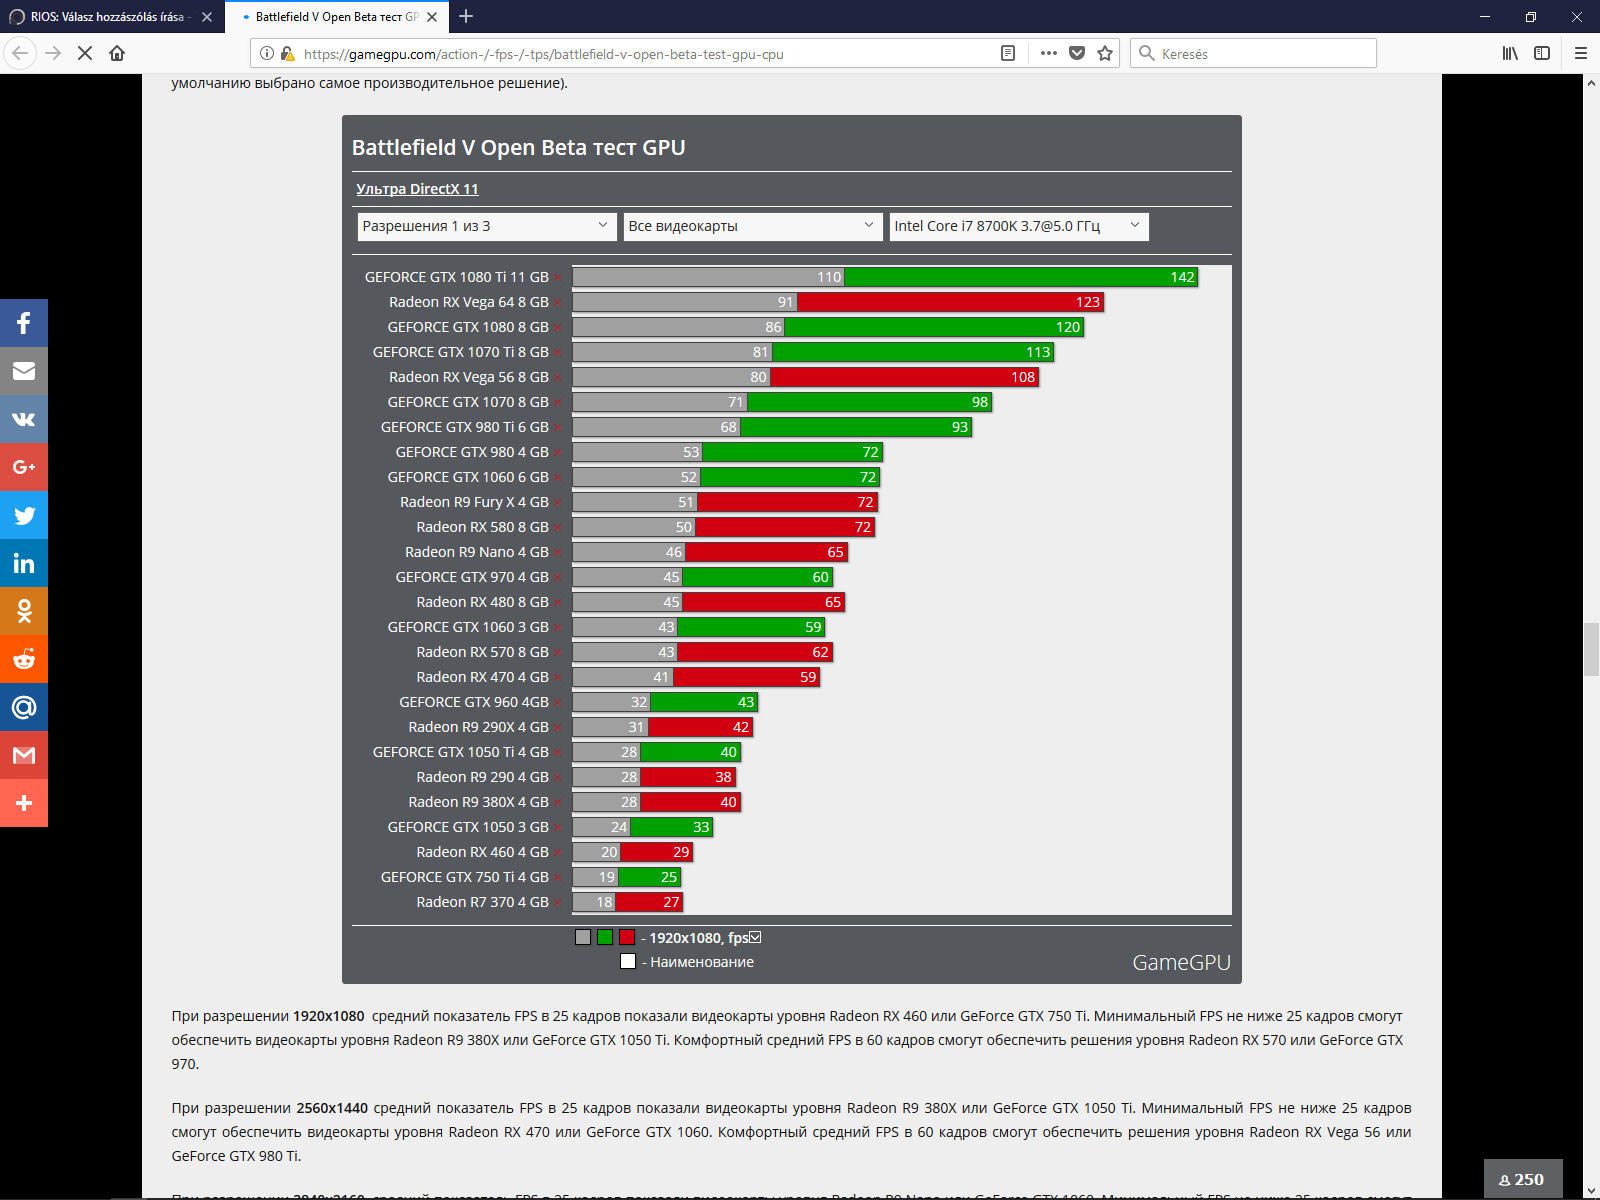Open Firefox library panel
The width and height of the screenshot is (1600, 1200).
[x=1510, y=53]
